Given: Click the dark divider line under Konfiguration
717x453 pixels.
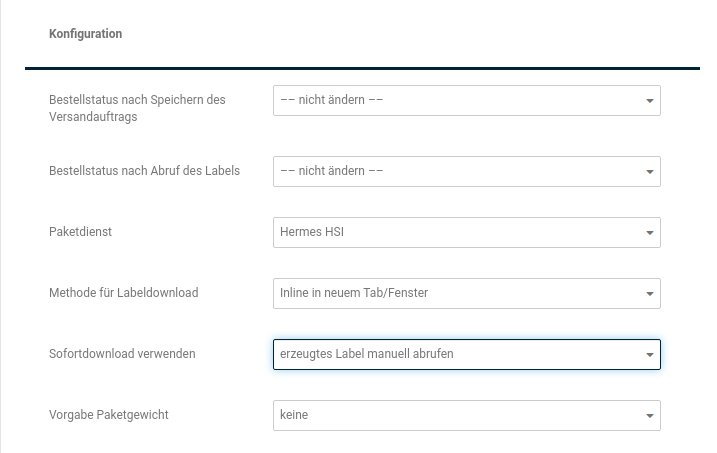Looking at the screenshot, I should [362, 68].
